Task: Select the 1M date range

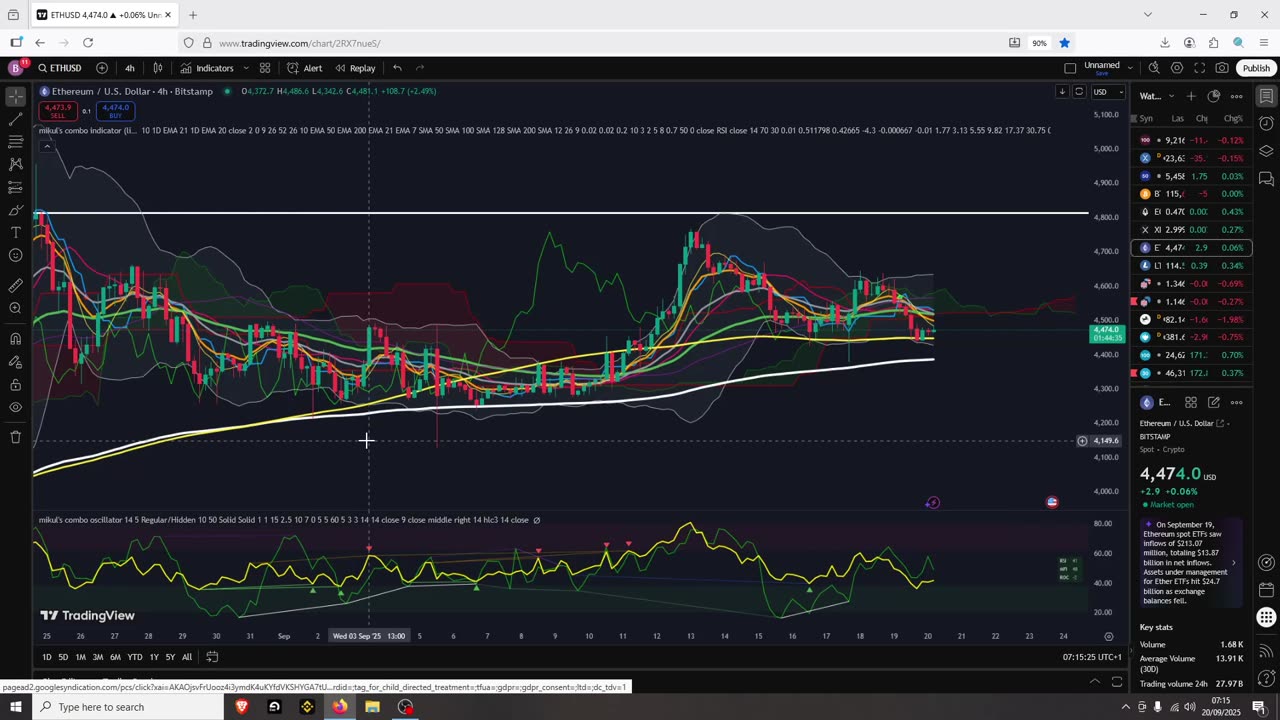Action: pos(80,657)
